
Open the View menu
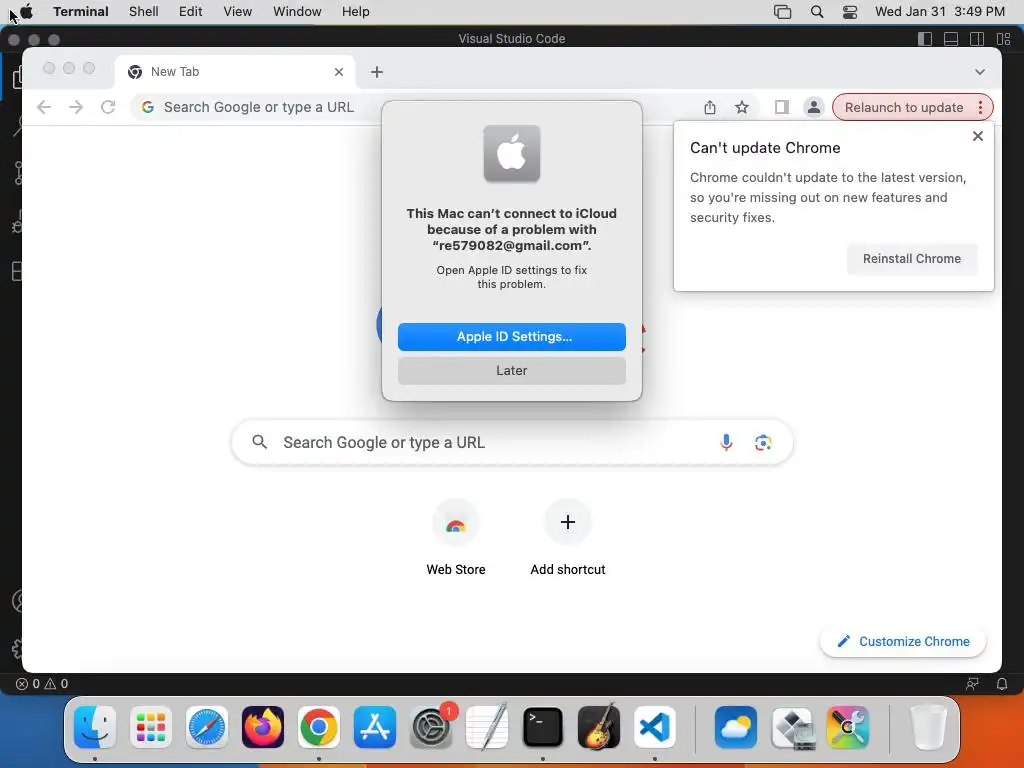point(238,12)
